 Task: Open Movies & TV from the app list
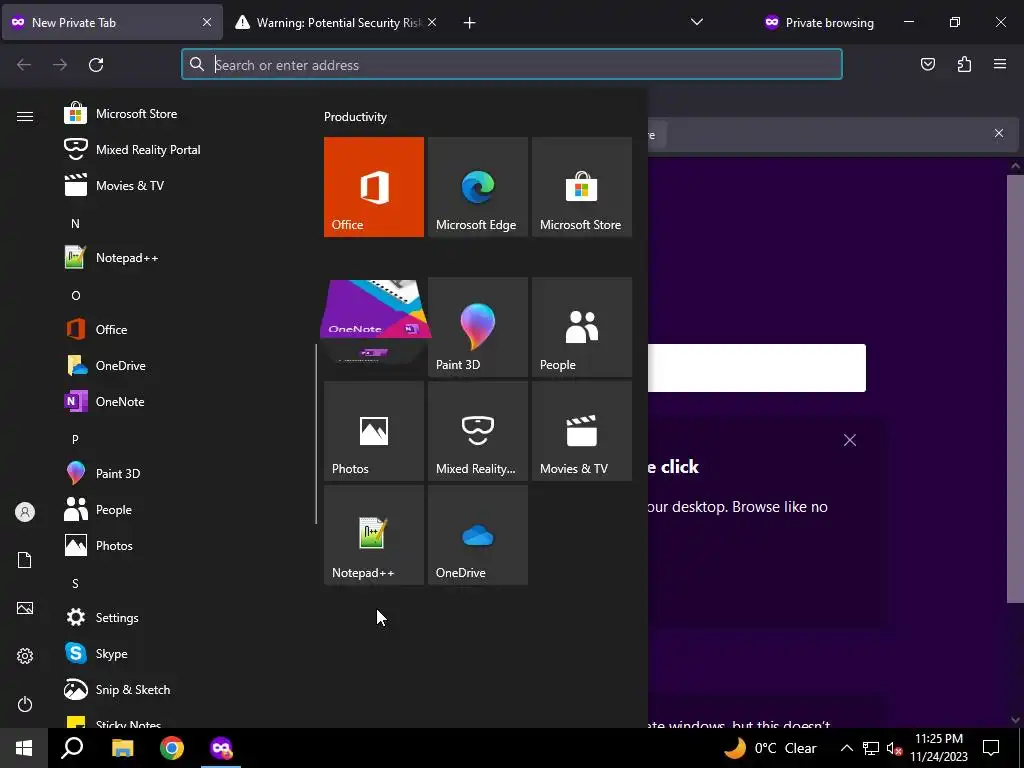pyautogui.click(x=183, y=185)
